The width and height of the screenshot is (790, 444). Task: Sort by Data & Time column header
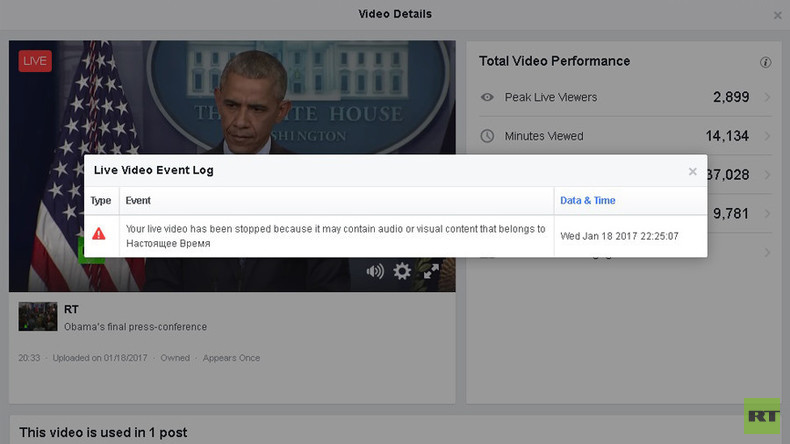pos(587,201)
